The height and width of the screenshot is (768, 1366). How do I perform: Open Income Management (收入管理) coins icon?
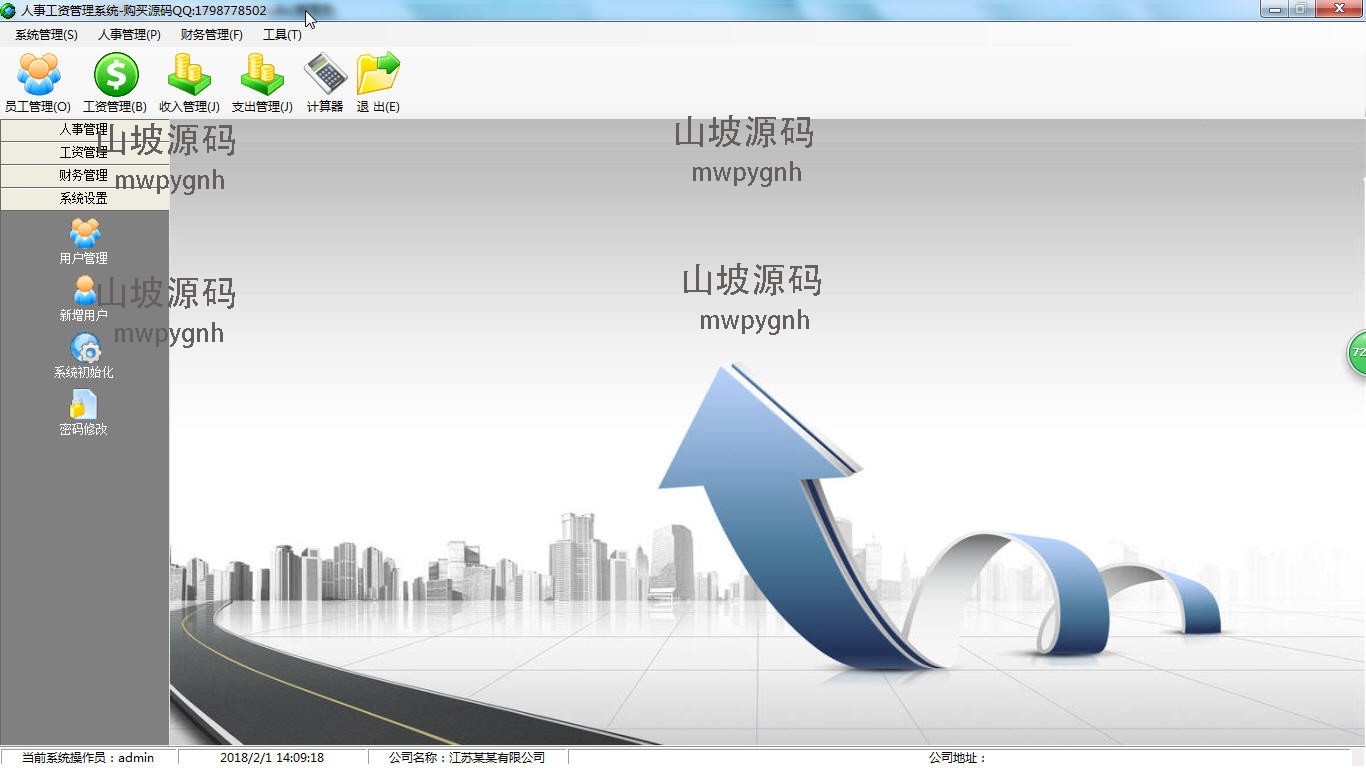click(189, 75)
